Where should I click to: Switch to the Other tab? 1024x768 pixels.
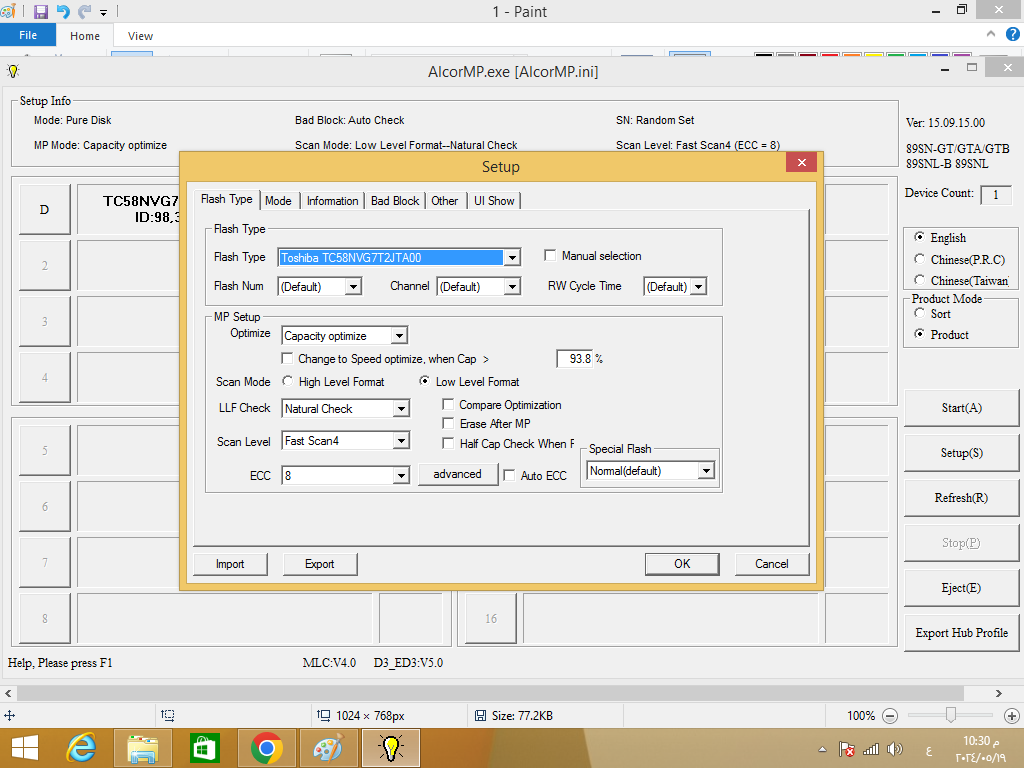click(x=444, y=201)
